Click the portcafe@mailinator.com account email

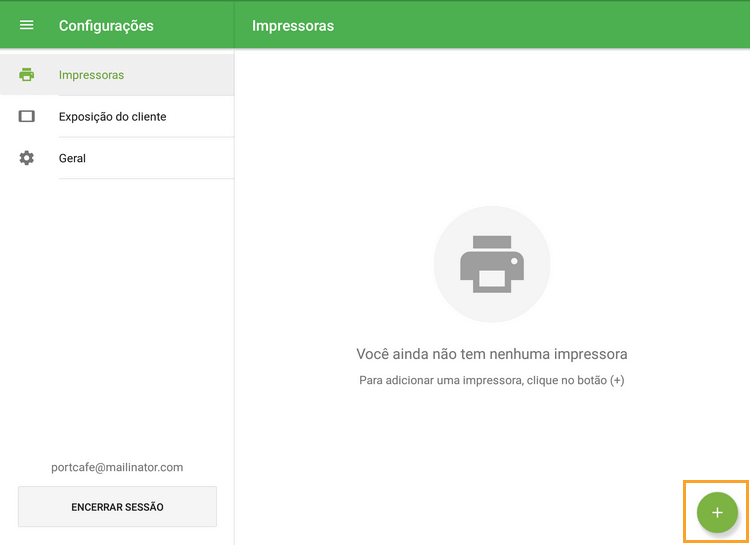coord(117,467)
